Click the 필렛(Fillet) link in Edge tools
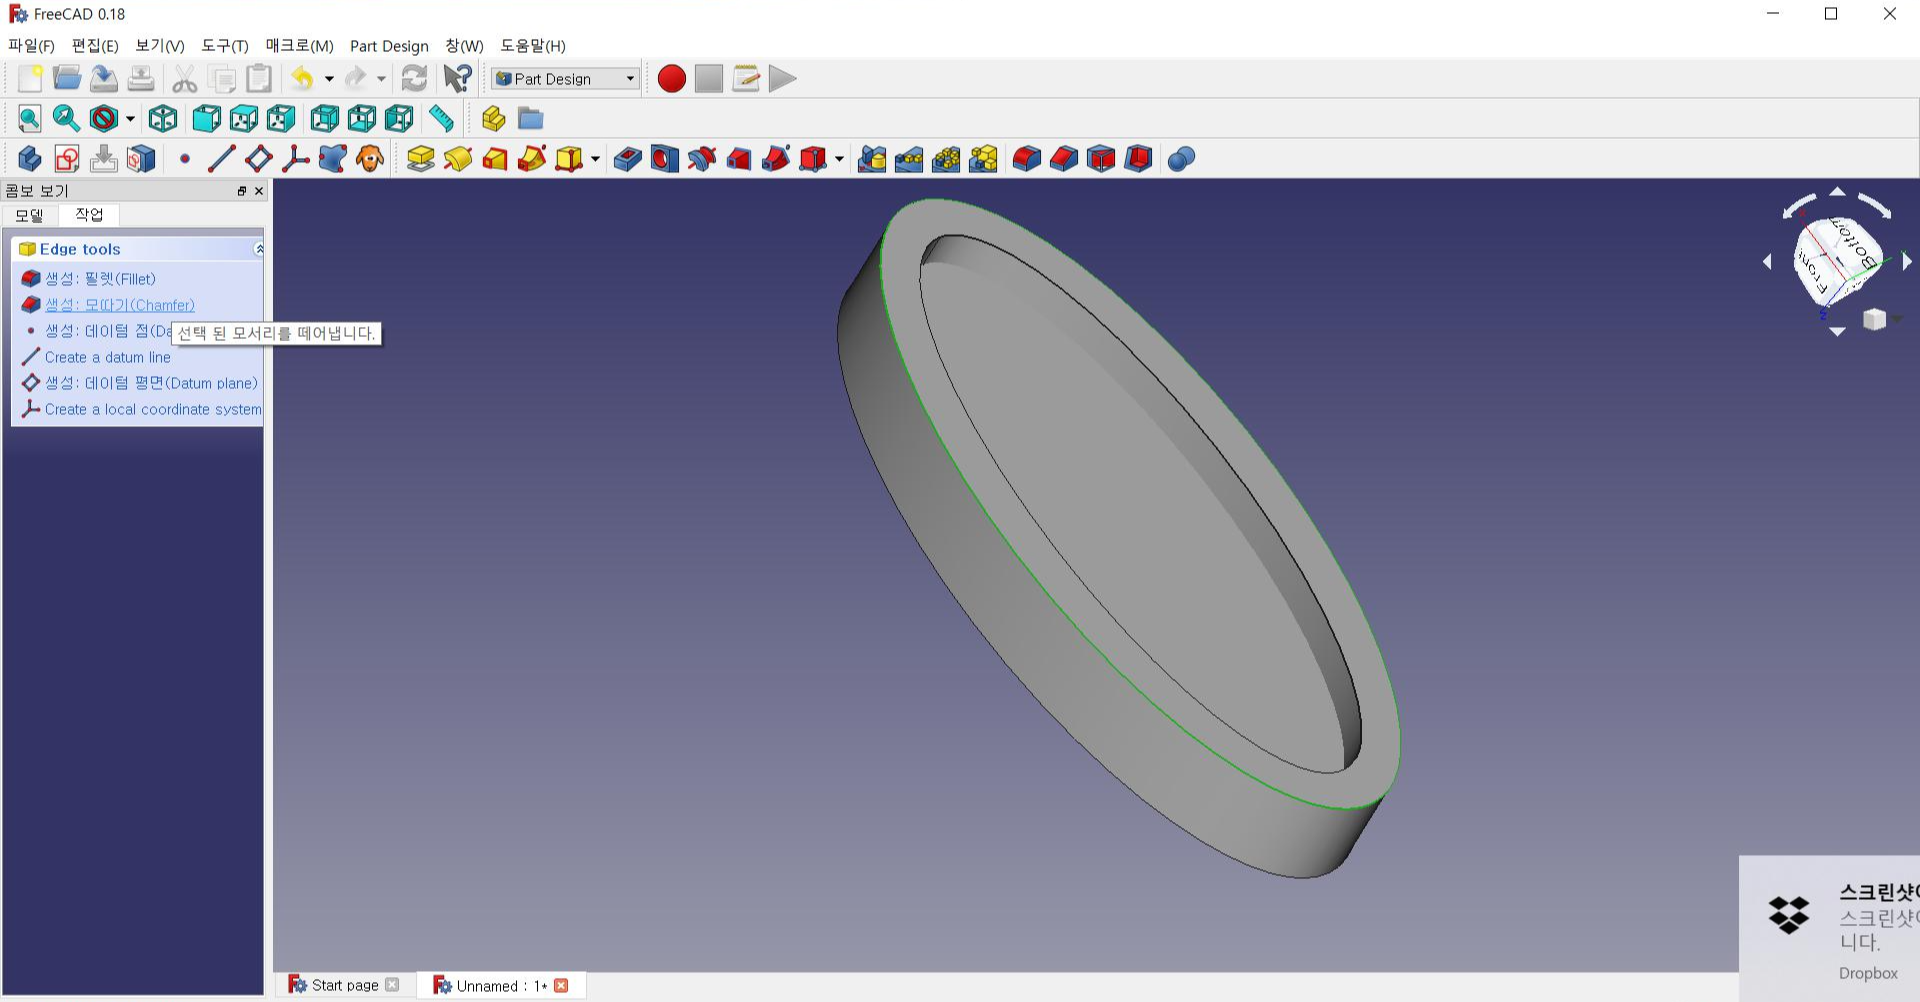The width and height of the screenshot is (1920, 1002). [100, 278]
